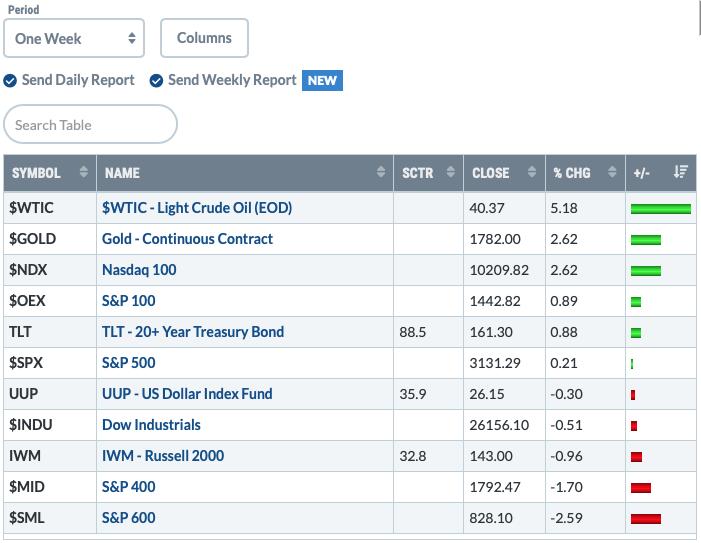The width and height of the screenshot is (701, 543).
Task: Click the percent change 5.18
Action: (564, 208)
